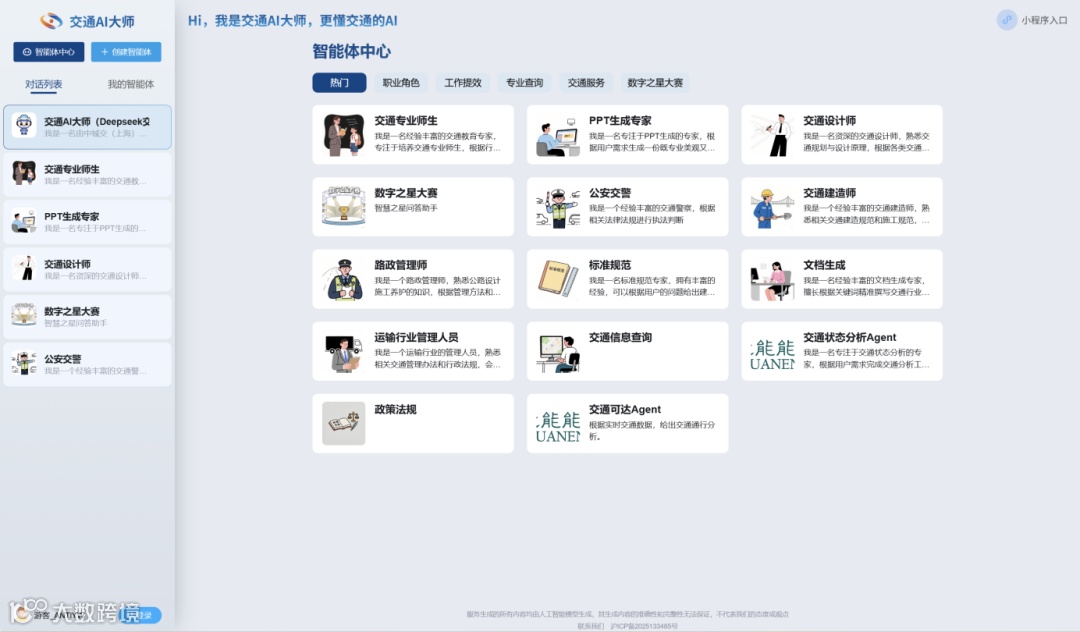Click the 数字之星大赛 card trophy image
The image size is (1080, 632).
(344, 207)
